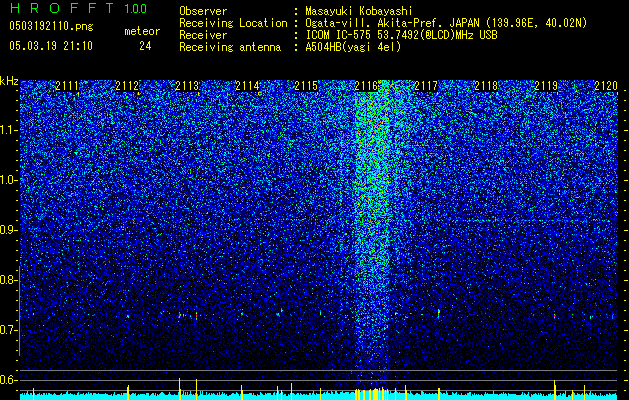Click the 1.1 kHz axis label
The height and width of the screenshot is (400, 629).
click(x=8, y=130)
